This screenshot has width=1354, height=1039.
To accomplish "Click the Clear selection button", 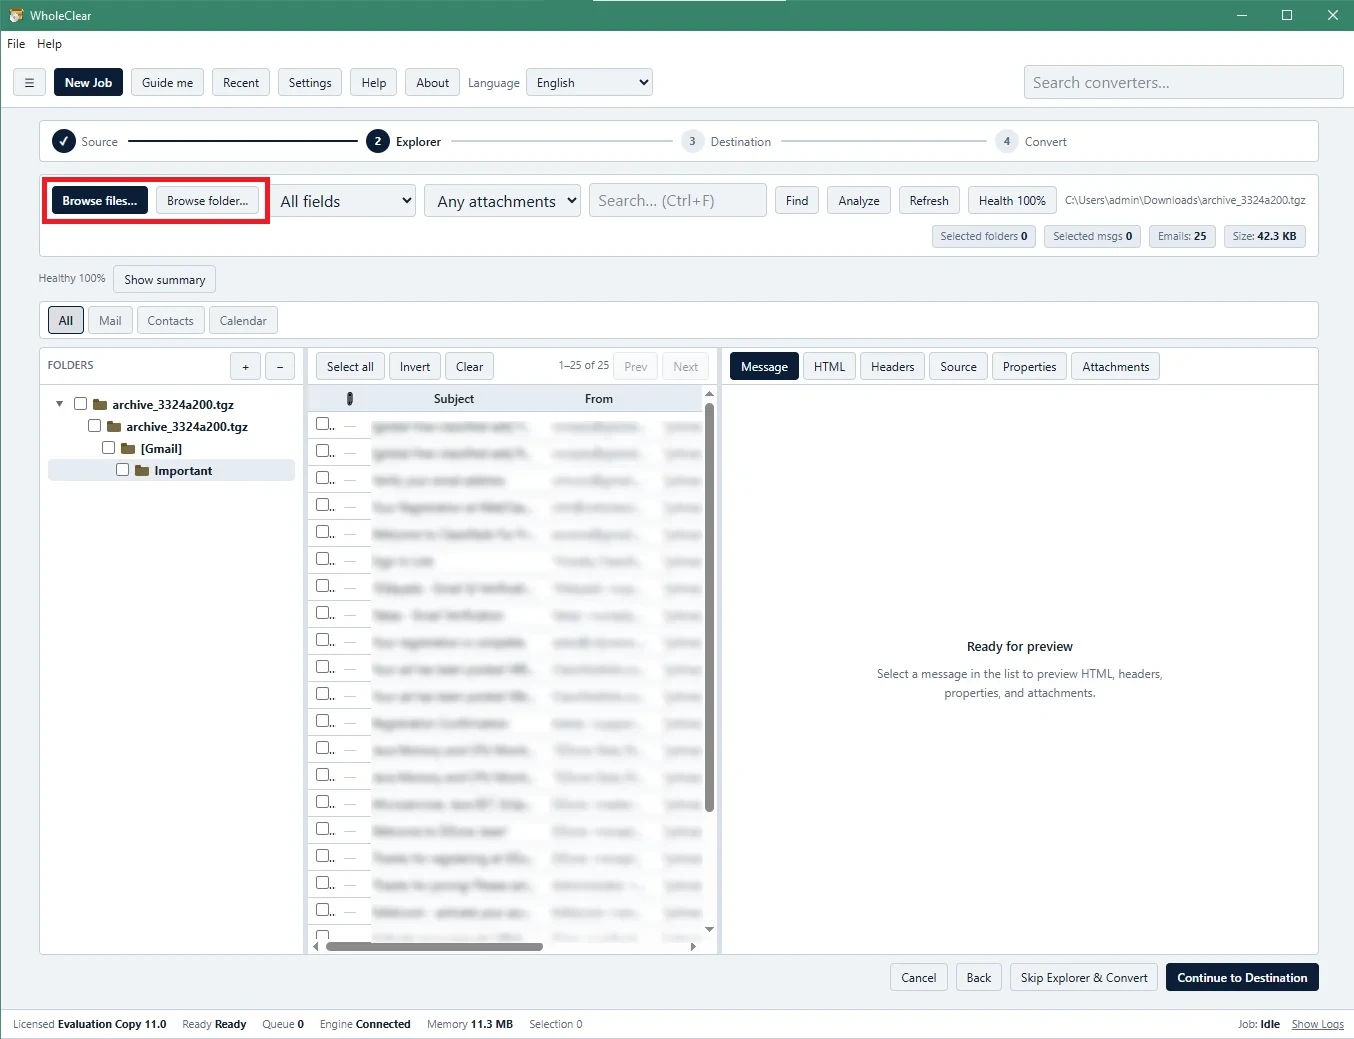I will [469, 367].
